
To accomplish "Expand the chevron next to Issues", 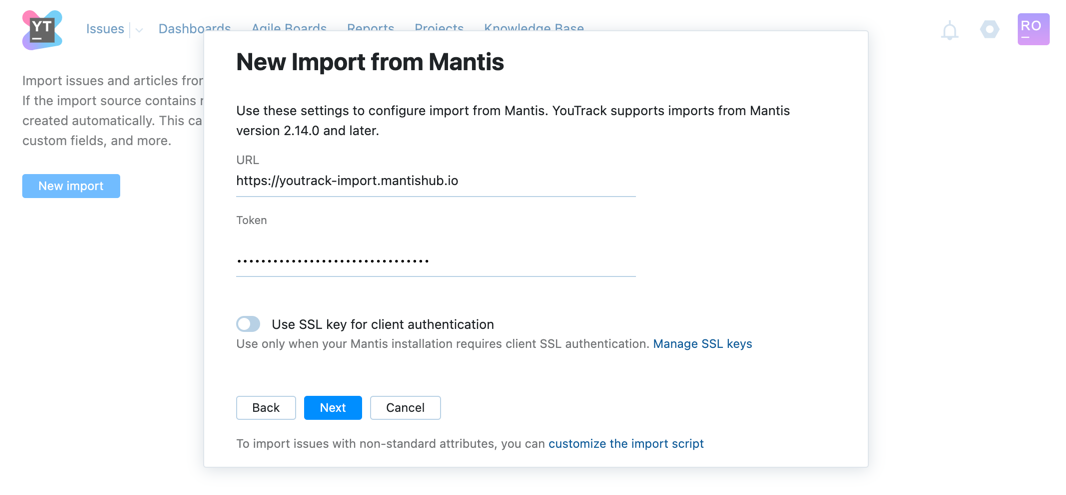I will click(x=139, y=30).
